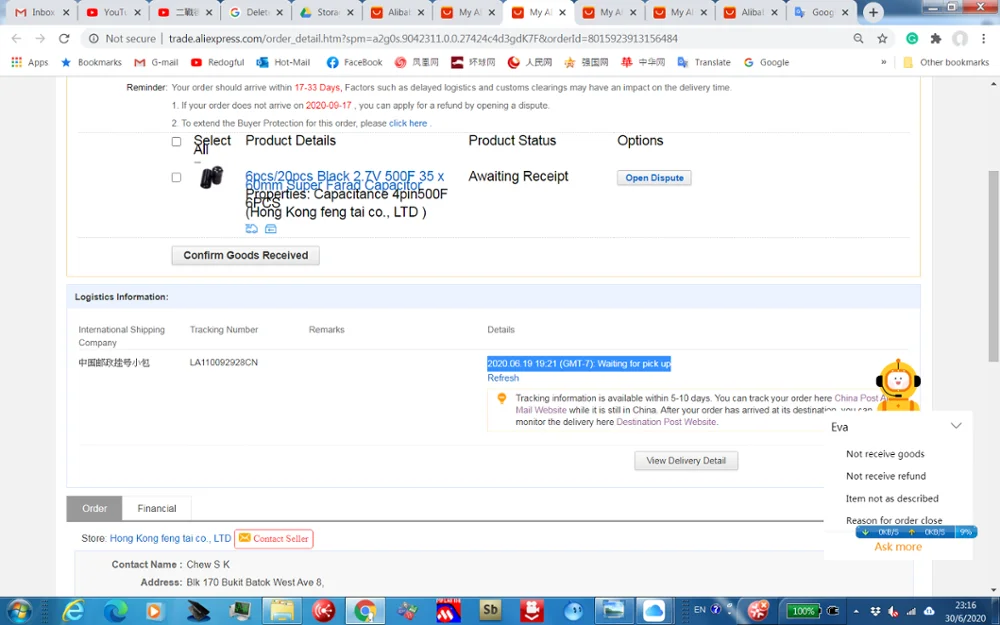The height and width of the screenshot is (625, 1000).
Task: Click tracking number LA110092928CN
Action: [x=224, y=362]
